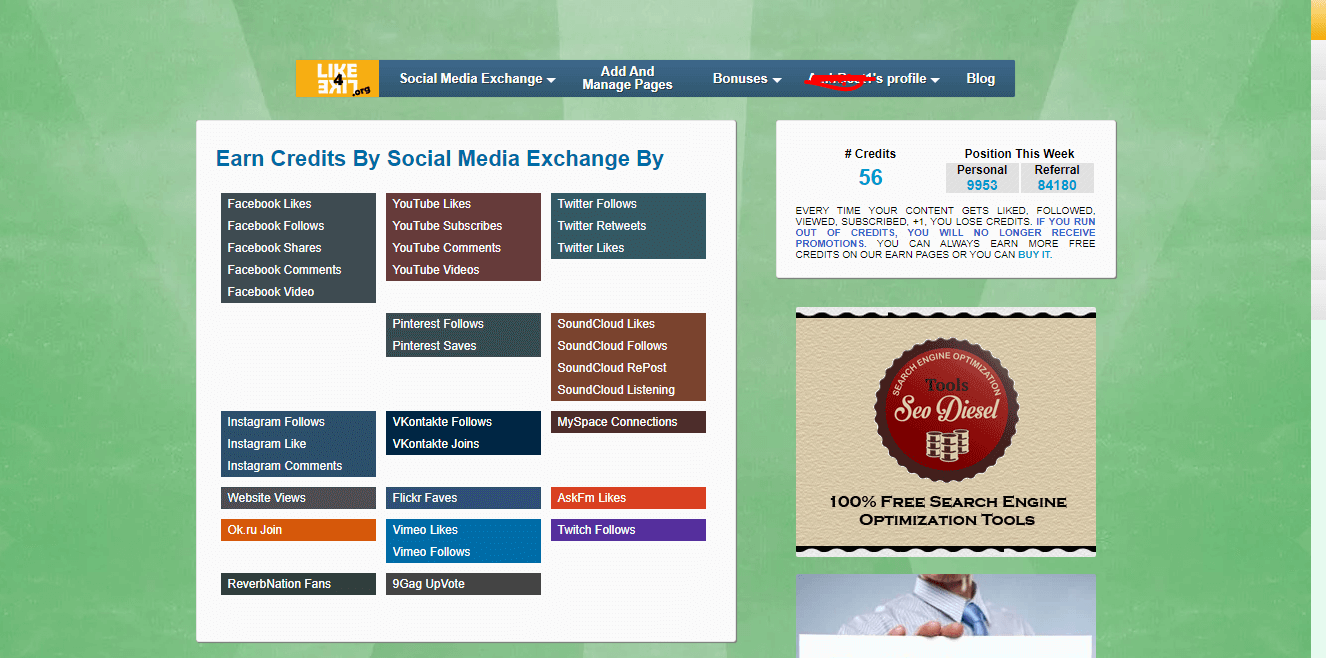Viewport: 1326px width, 658px height.
Task: Open Instagram Comments exchange
Action: tap(284, 466)
